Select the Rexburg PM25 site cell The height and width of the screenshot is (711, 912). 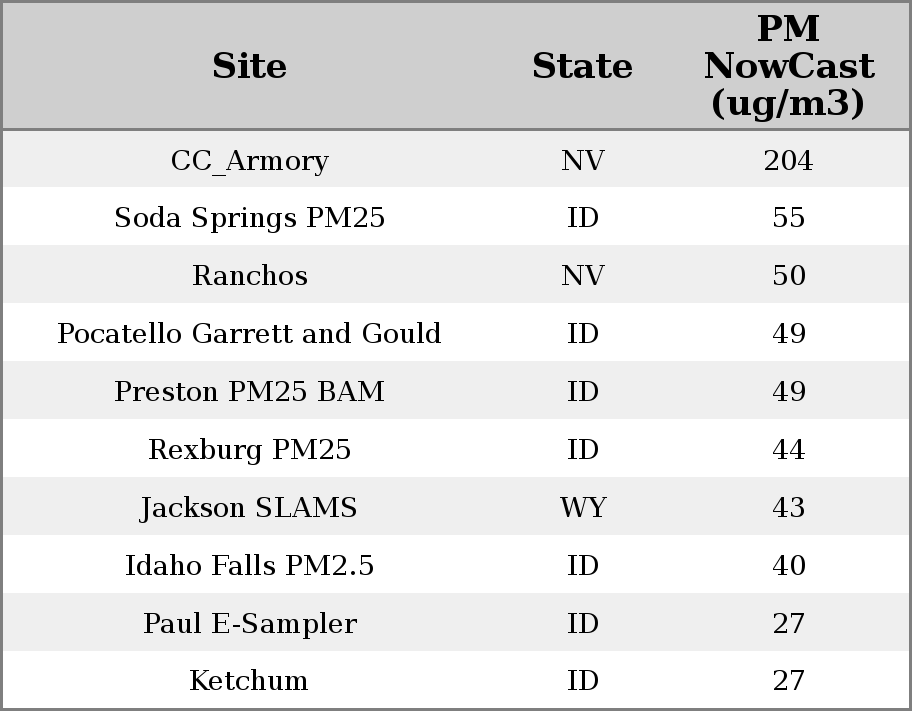[249, 450]
